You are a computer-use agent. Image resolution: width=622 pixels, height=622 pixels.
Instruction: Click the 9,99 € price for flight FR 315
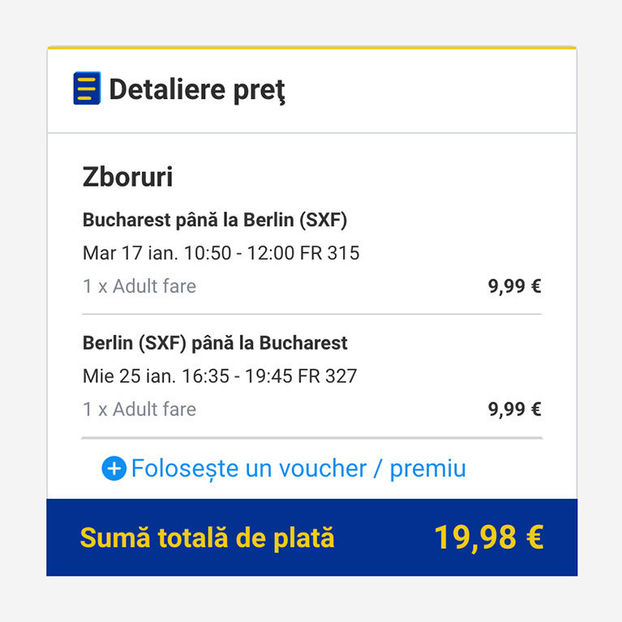tap(514, 287)
